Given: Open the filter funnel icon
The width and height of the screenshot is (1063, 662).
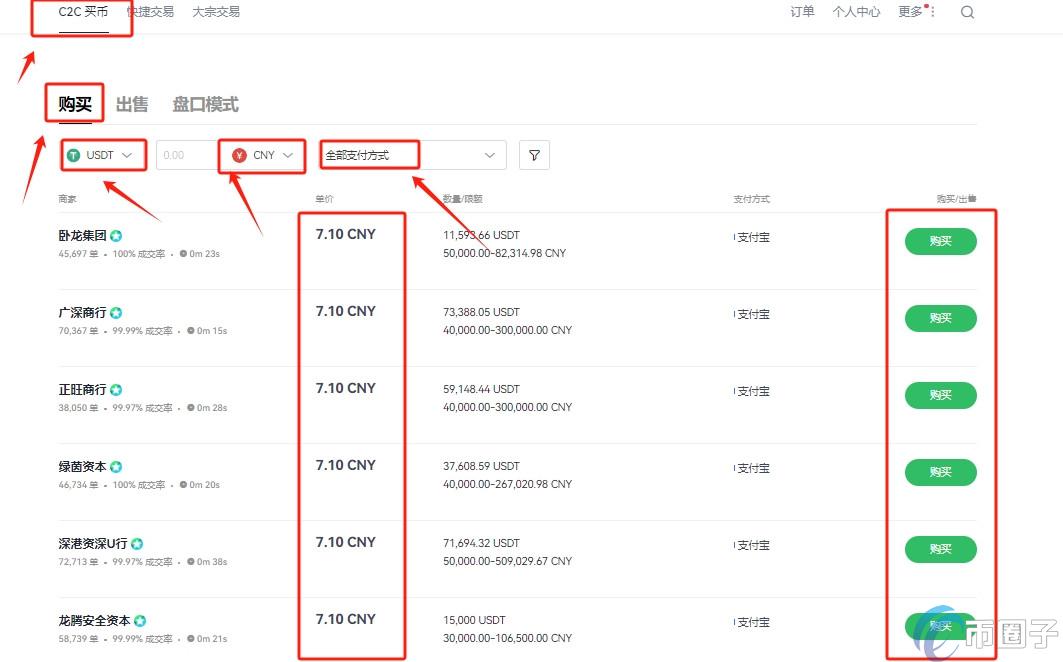Looking at the screenshot, I should (534, 155).
